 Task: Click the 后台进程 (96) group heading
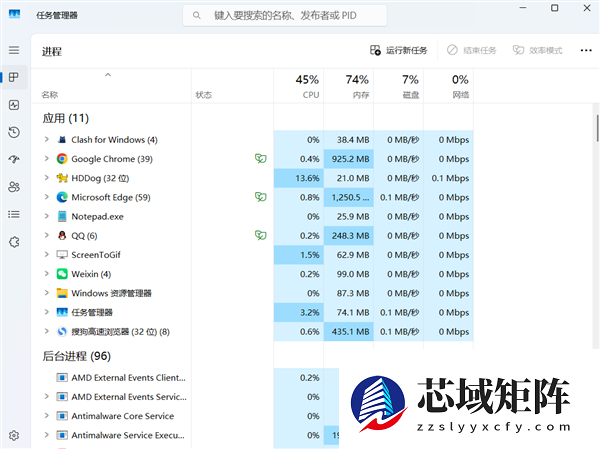point(77,356)
